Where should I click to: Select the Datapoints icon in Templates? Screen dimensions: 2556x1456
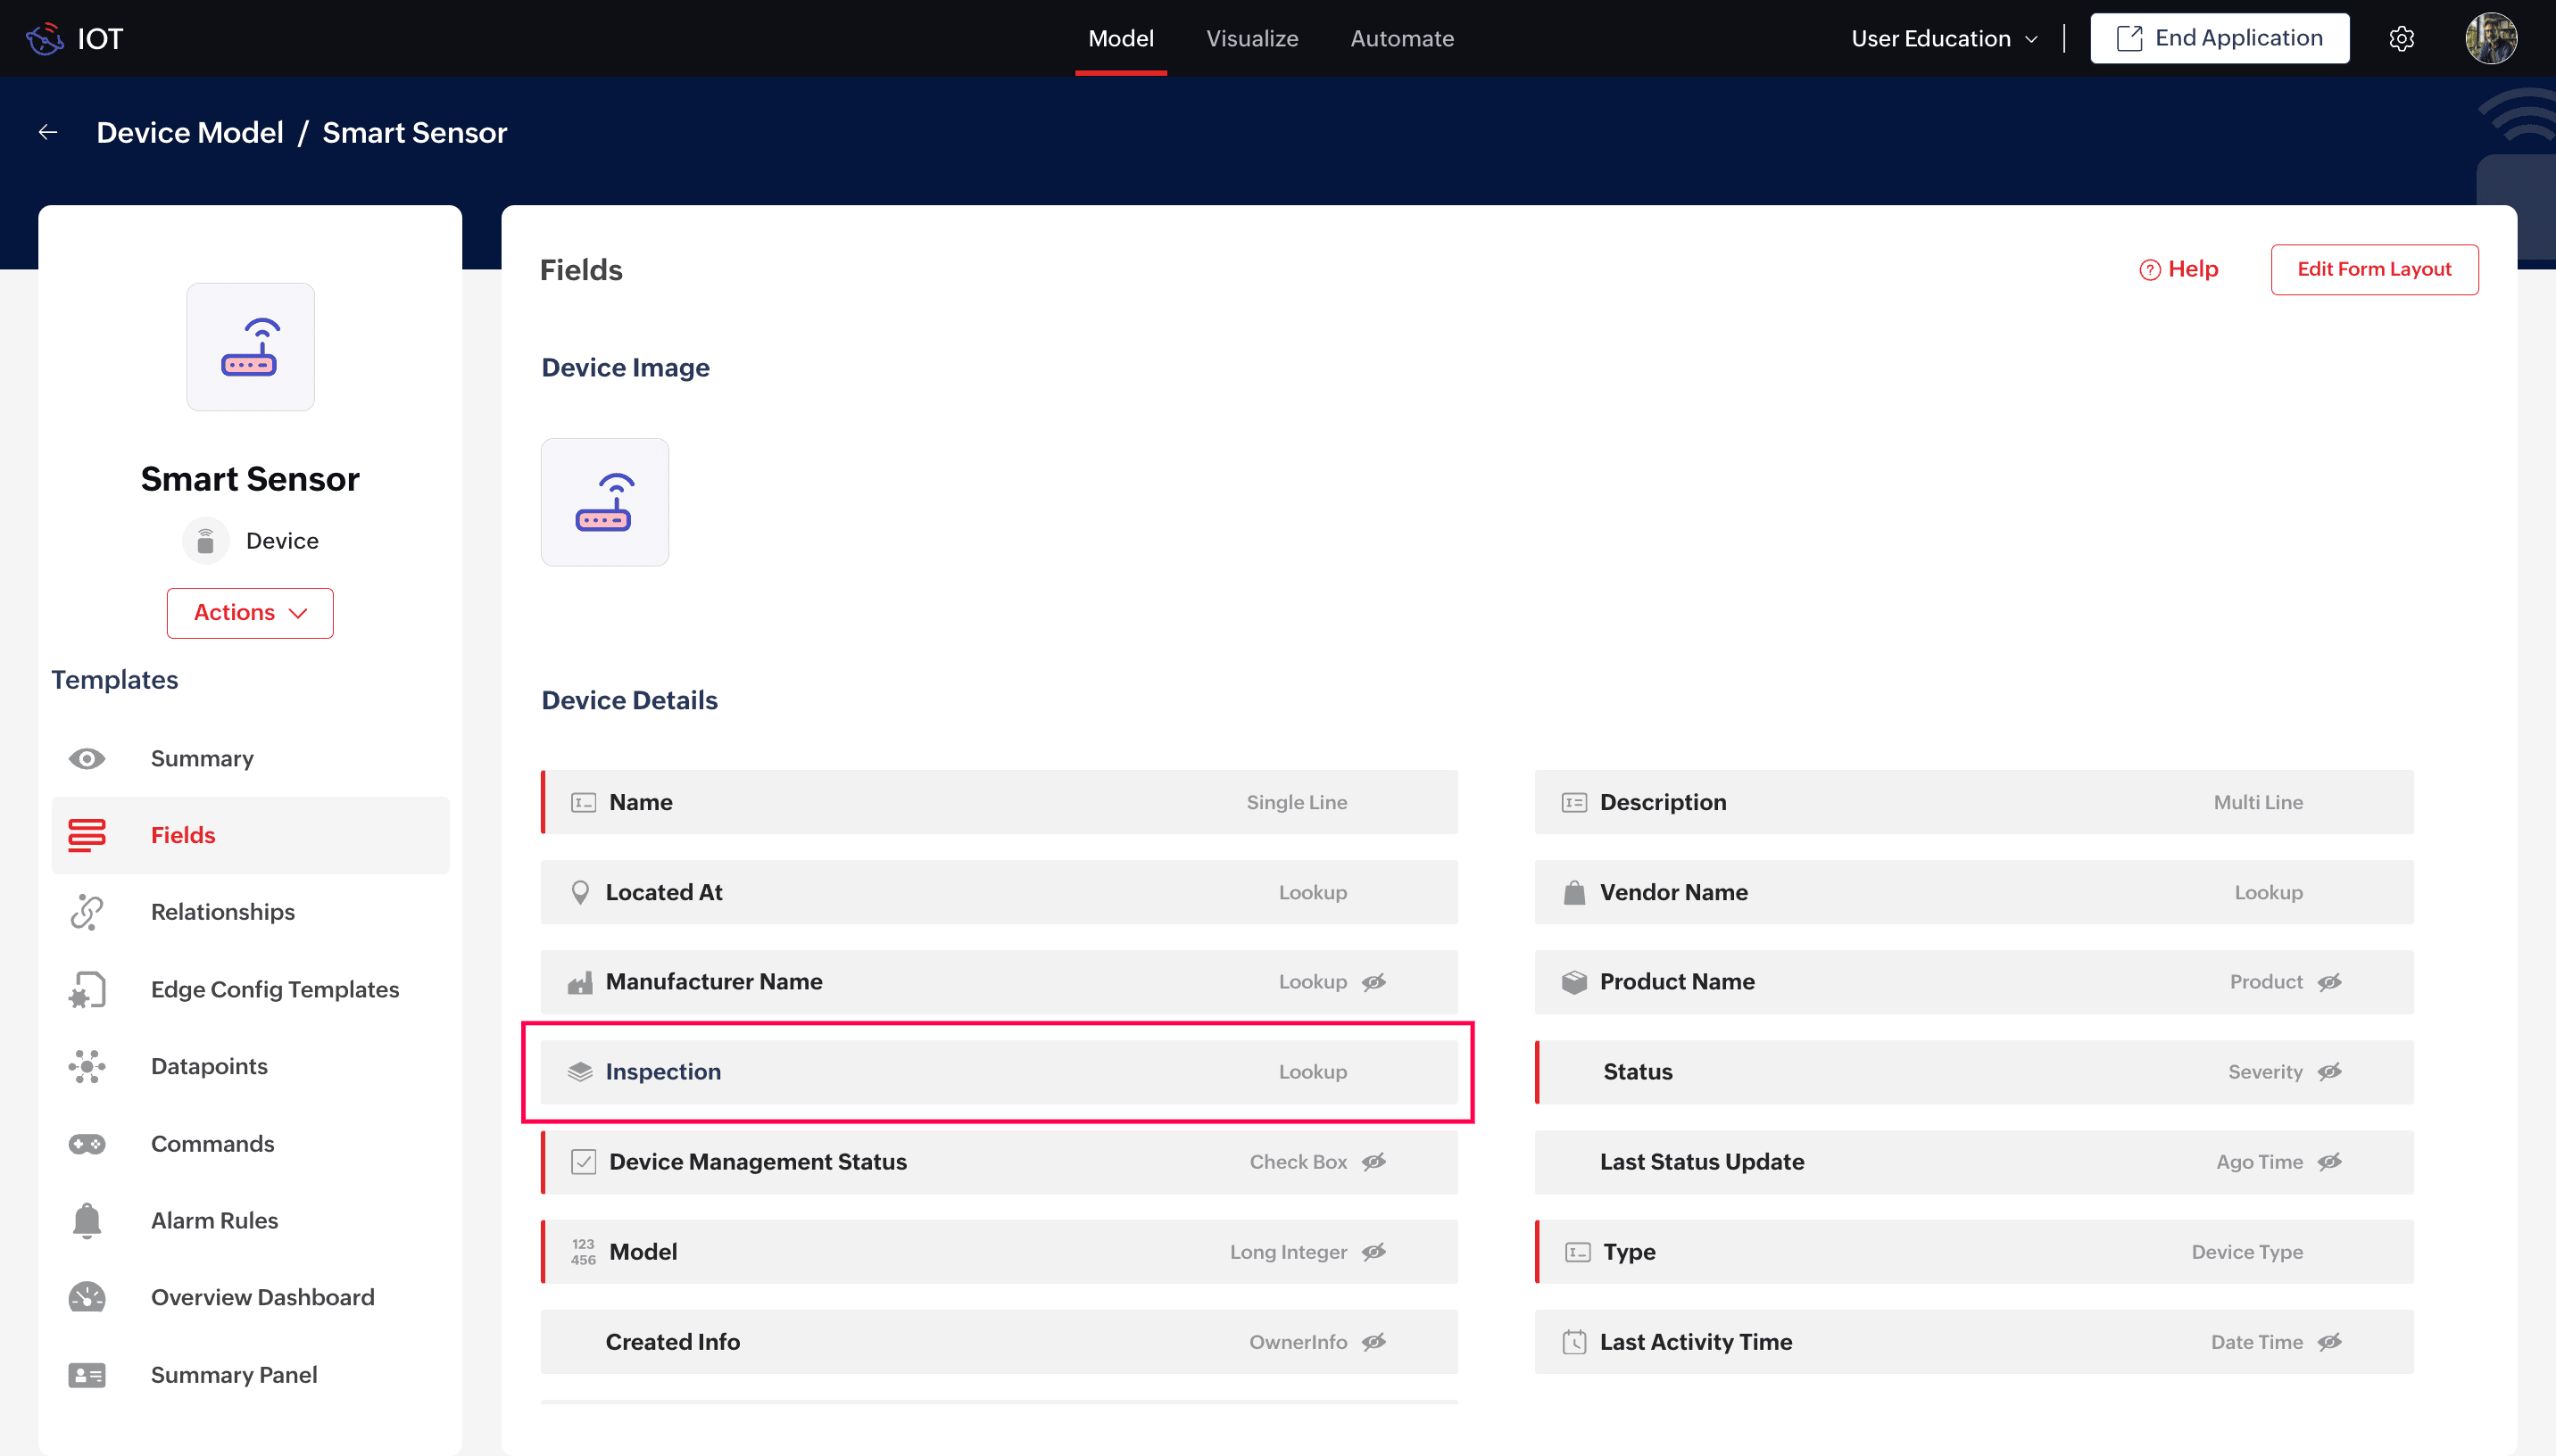pos(87,1066)
